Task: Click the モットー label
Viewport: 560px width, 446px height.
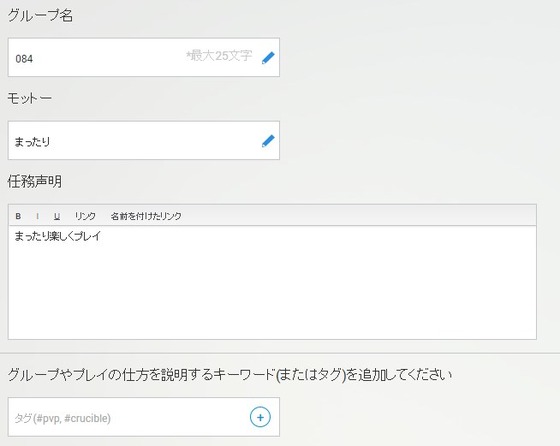Action: pyautogui.click(x=29, y=98)
